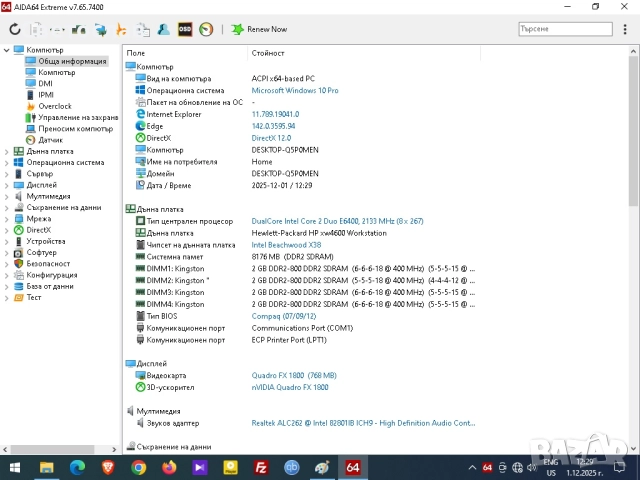The image size is (640, 480).
Task: Click the vertical scrollbar of the details pane
Action: coord(633,131)
